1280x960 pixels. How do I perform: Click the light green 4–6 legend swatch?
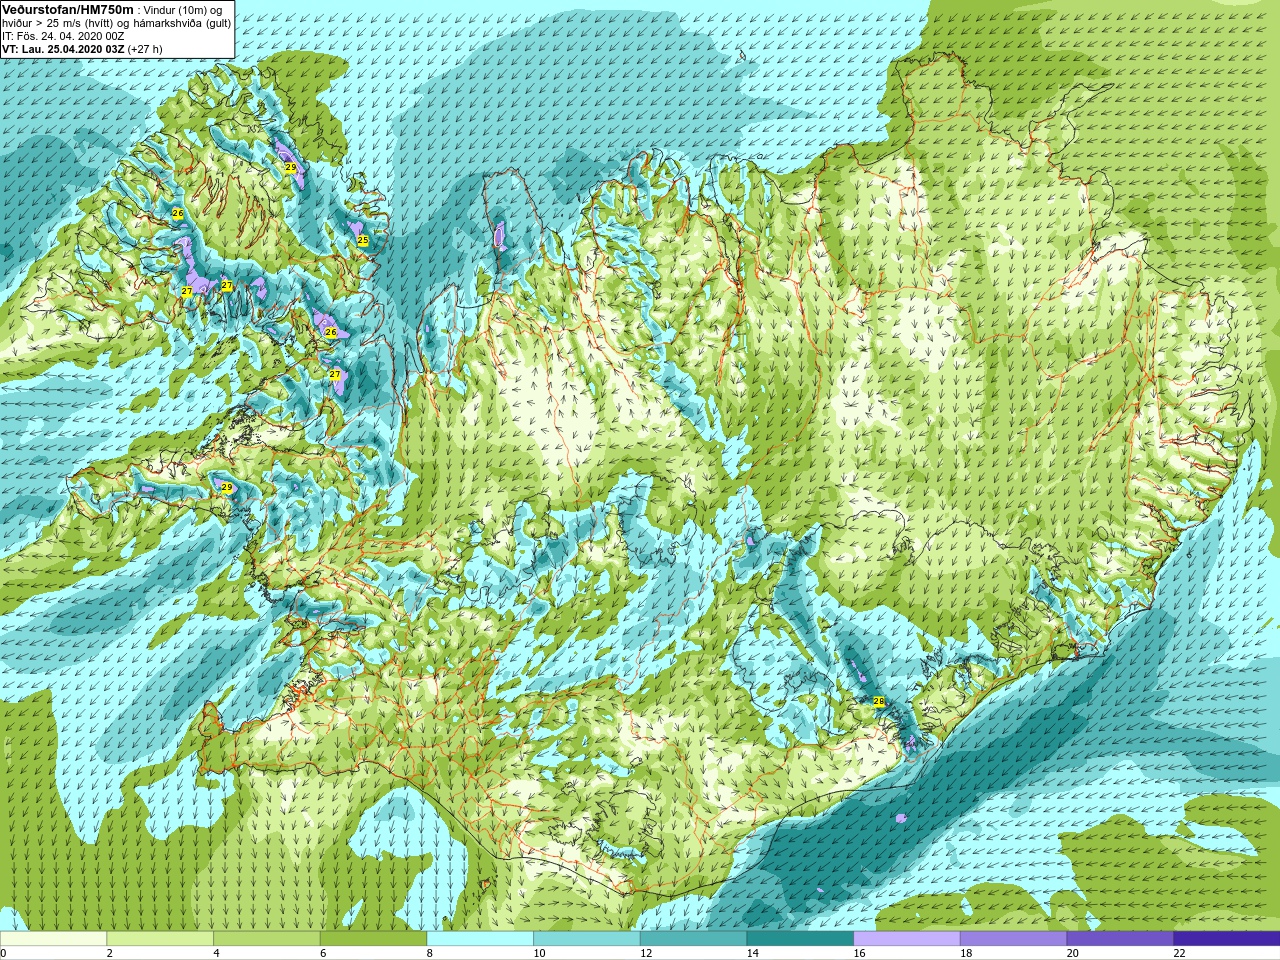coord(267,938)
